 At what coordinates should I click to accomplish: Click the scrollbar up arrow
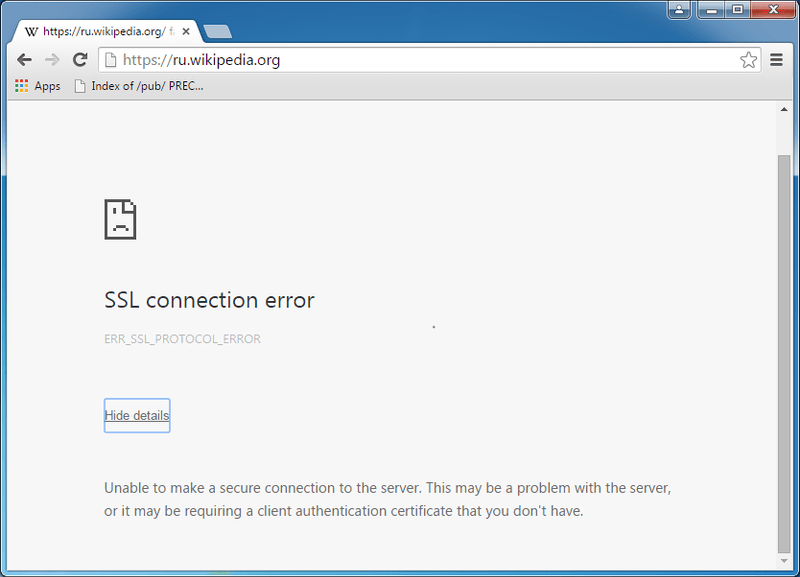click(x=784, y=109)
